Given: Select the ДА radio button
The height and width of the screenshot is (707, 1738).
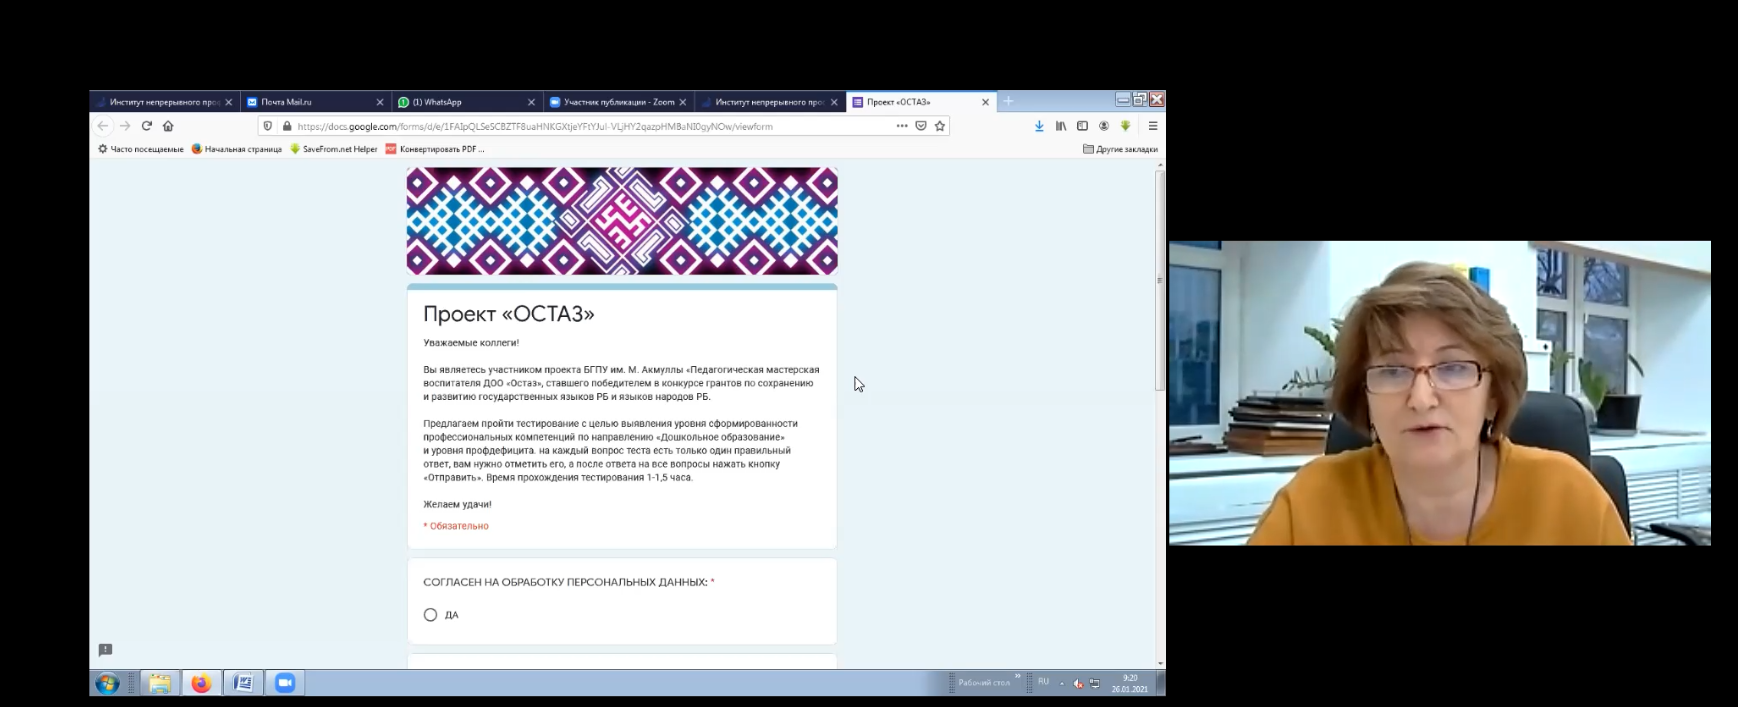Looking at the screenshot, I should (x=430, y=615).
